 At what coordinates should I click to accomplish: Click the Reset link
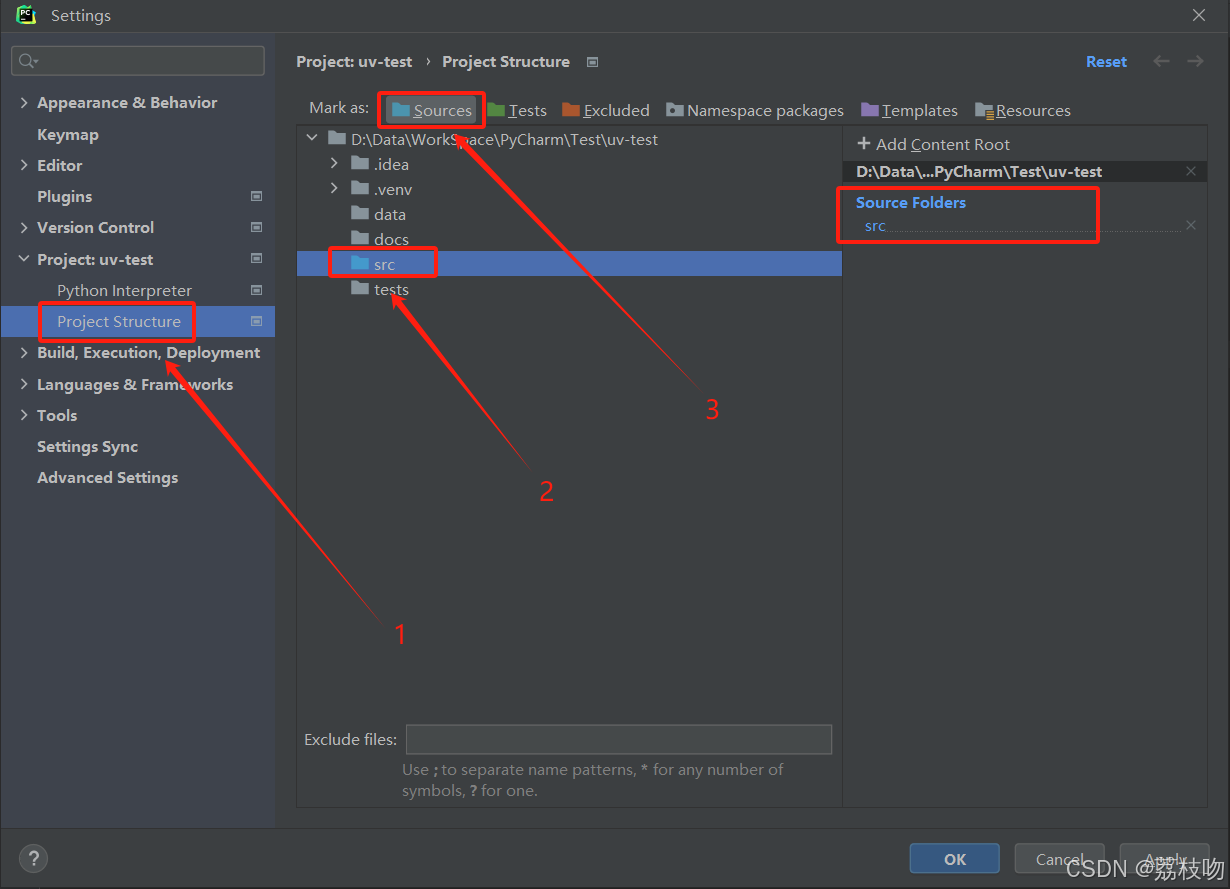(1106, 62)
